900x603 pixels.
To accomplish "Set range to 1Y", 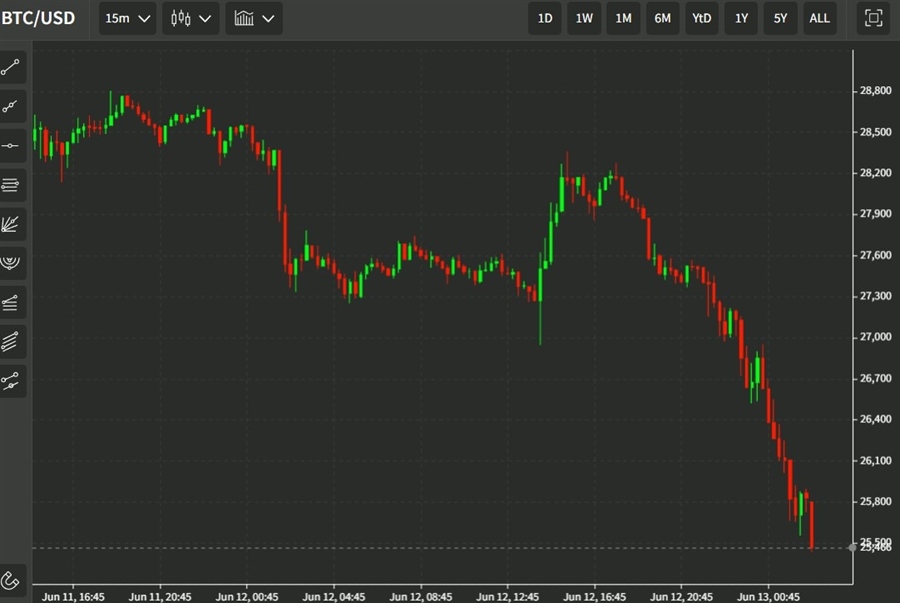I will click(x=741, y=18).
